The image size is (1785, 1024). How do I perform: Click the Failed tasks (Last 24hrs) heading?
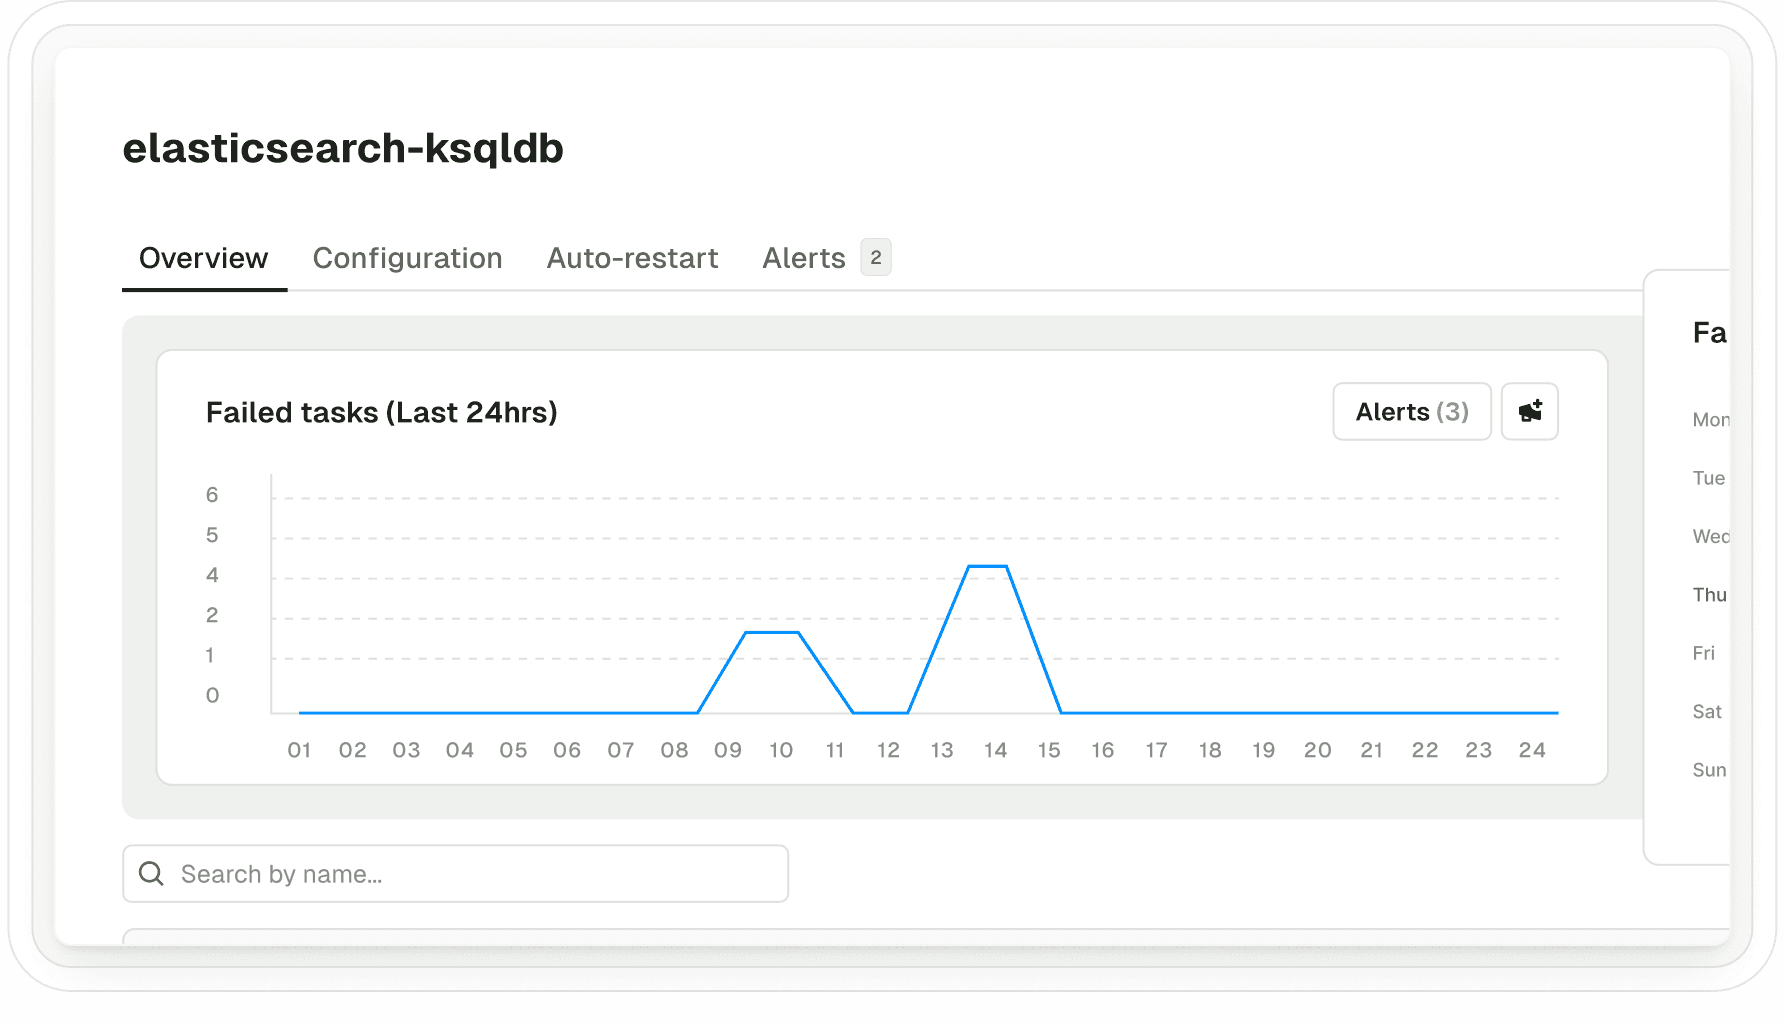coord(381,412)
